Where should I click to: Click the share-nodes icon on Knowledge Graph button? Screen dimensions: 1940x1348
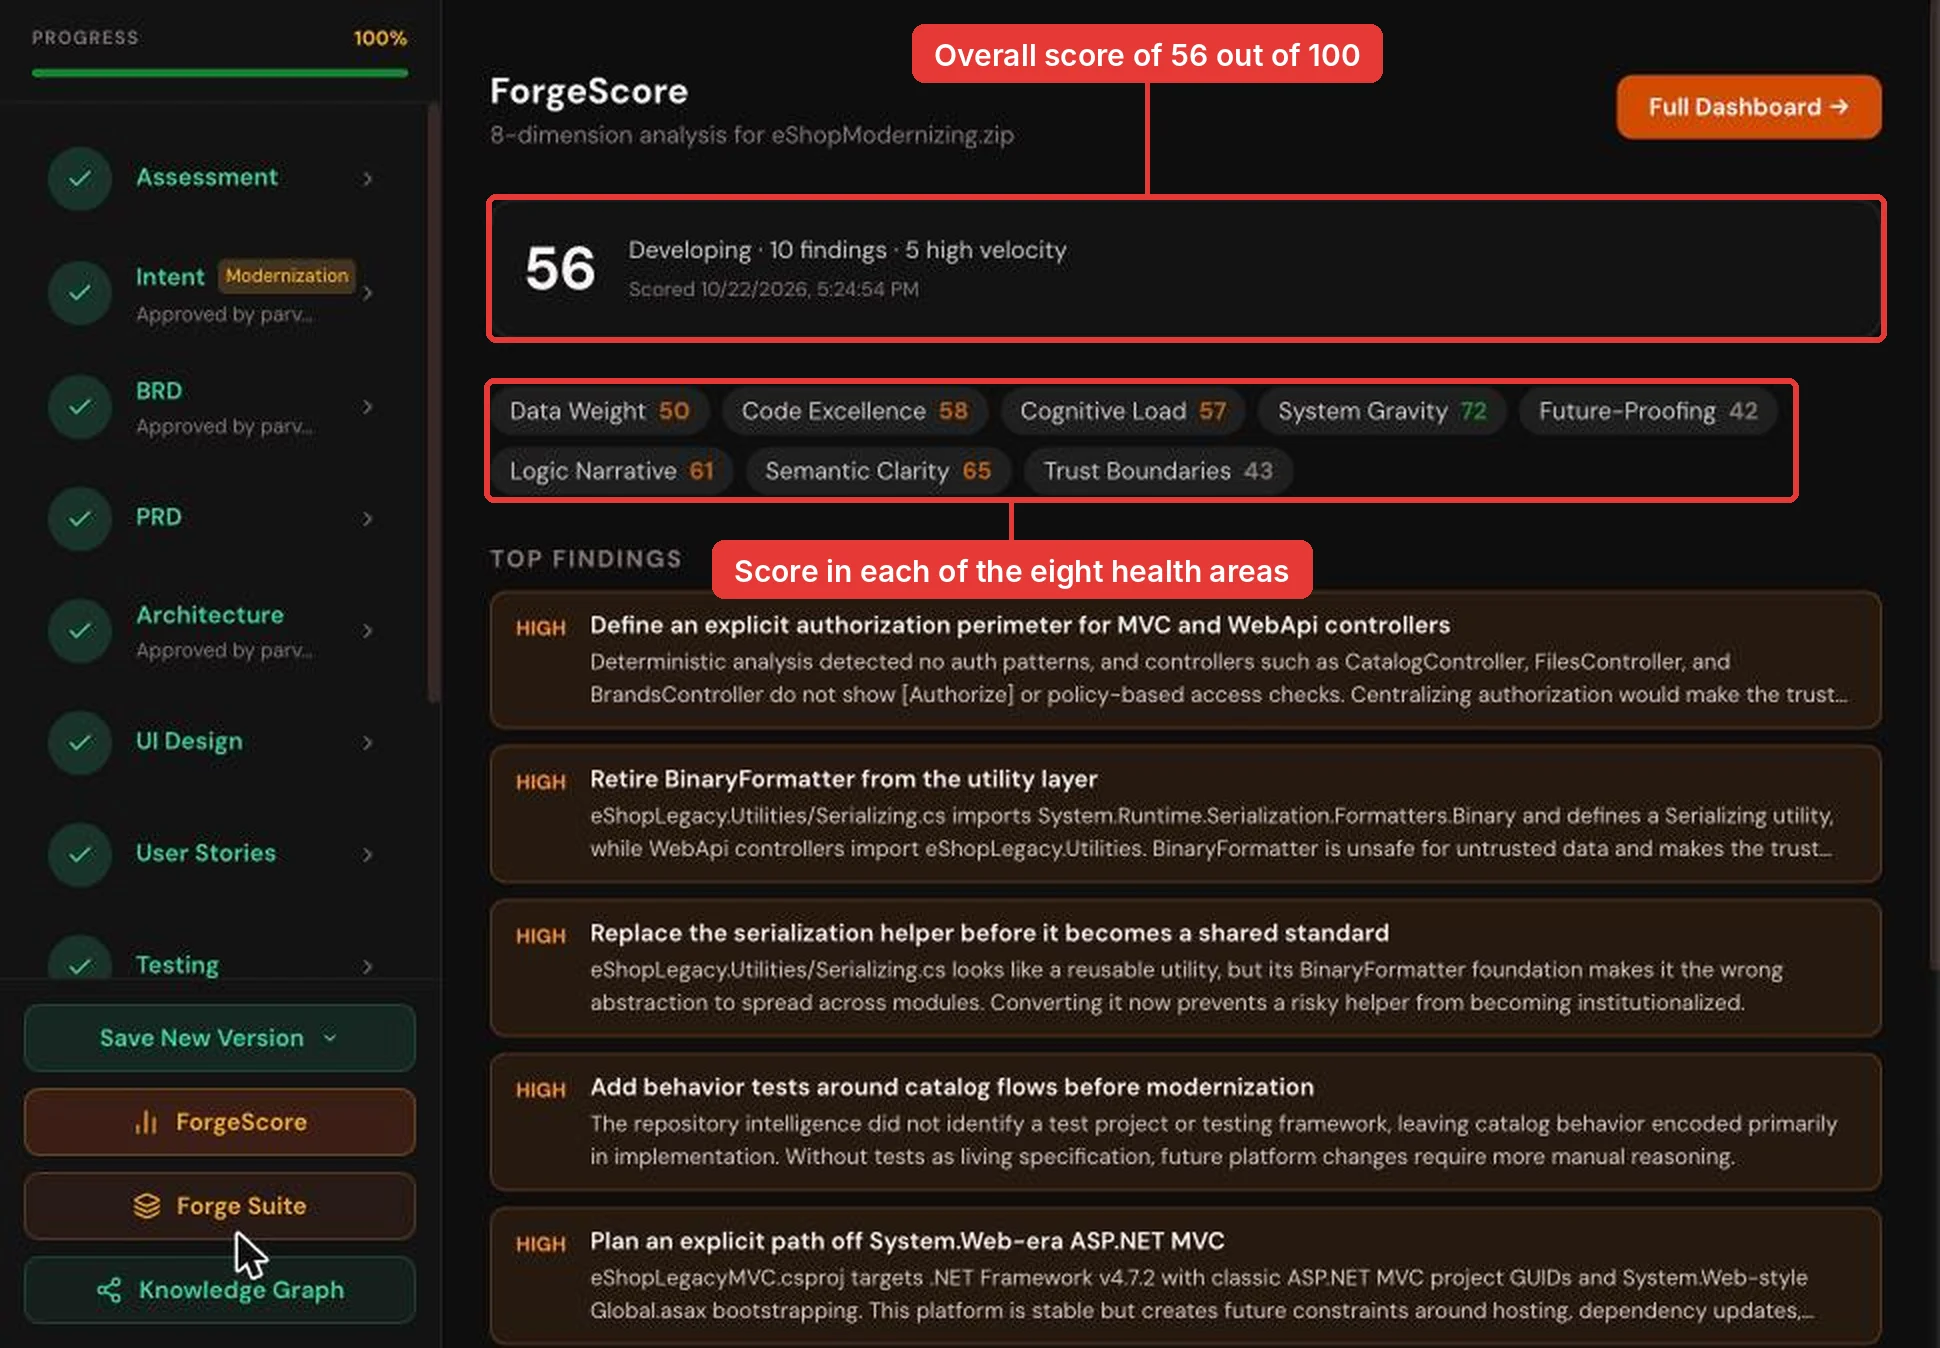(x=109, y=1290)
